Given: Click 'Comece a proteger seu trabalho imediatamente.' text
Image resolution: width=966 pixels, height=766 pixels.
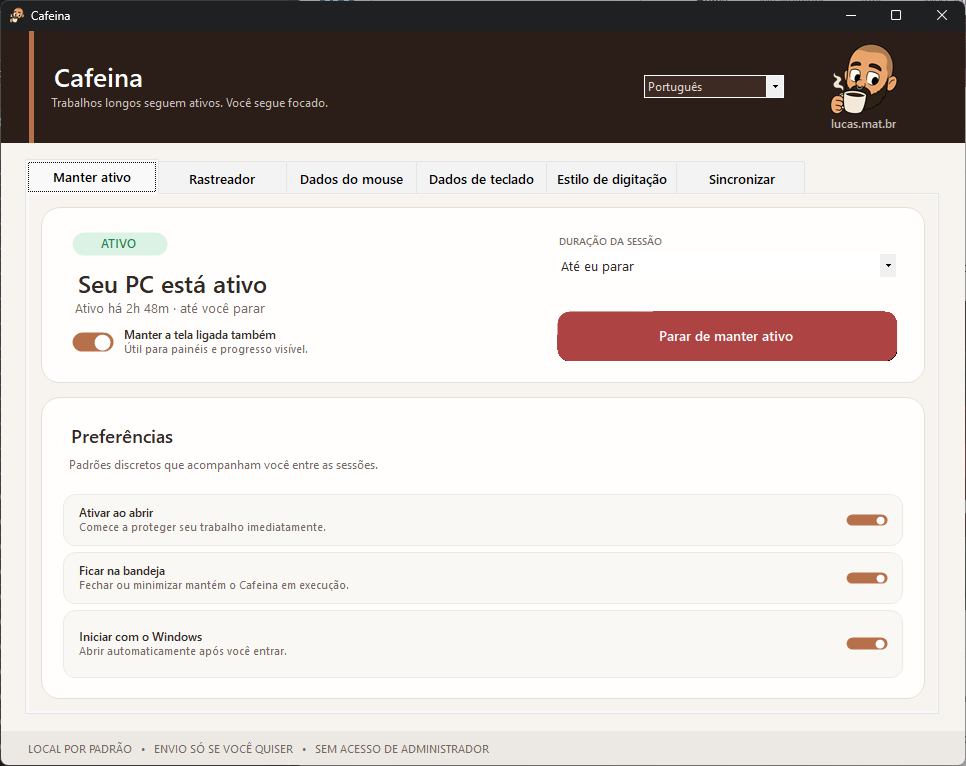Looking at the screenshot, I should pyautogui.click(x=202, y=528).
